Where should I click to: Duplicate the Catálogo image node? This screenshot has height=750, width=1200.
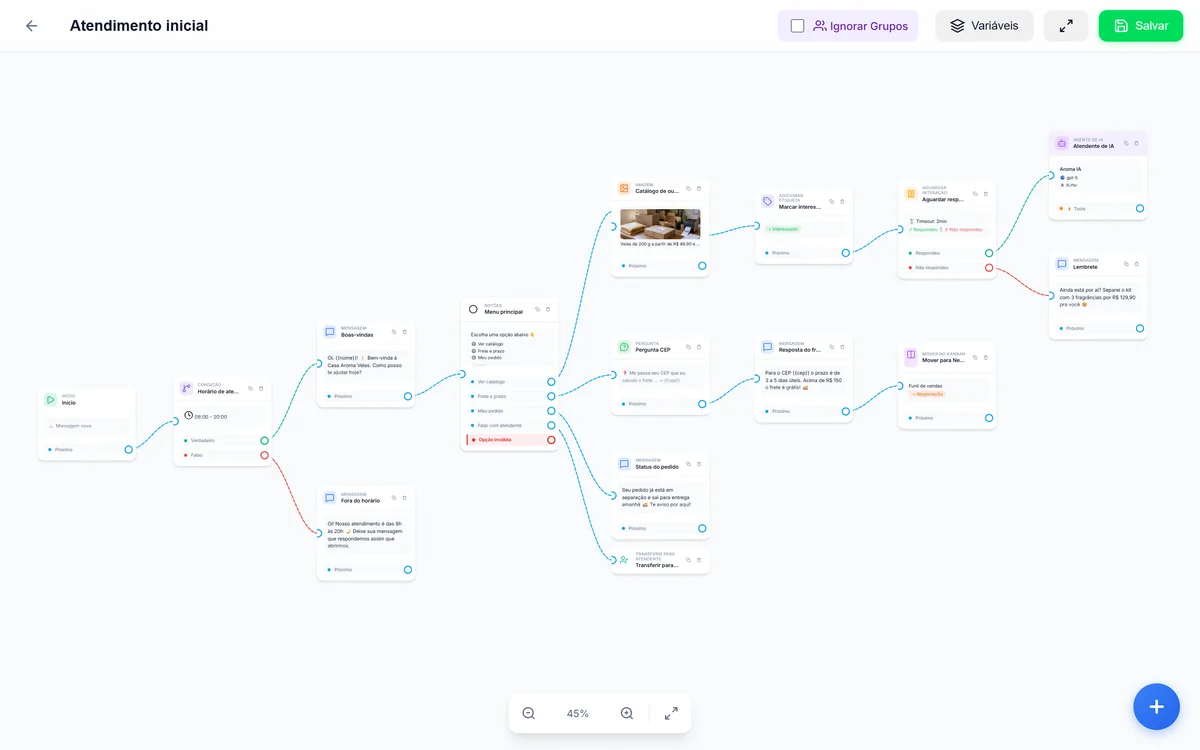tap(688, 188)
